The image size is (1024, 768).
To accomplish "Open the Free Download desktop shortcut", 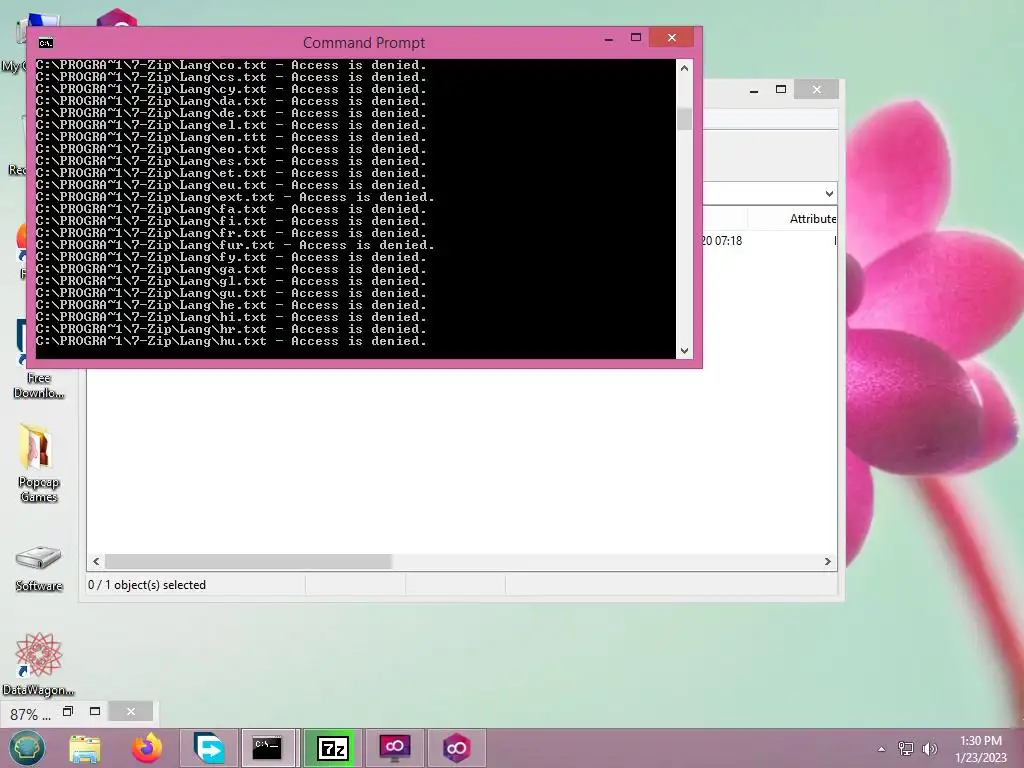I will coord(38,358).
